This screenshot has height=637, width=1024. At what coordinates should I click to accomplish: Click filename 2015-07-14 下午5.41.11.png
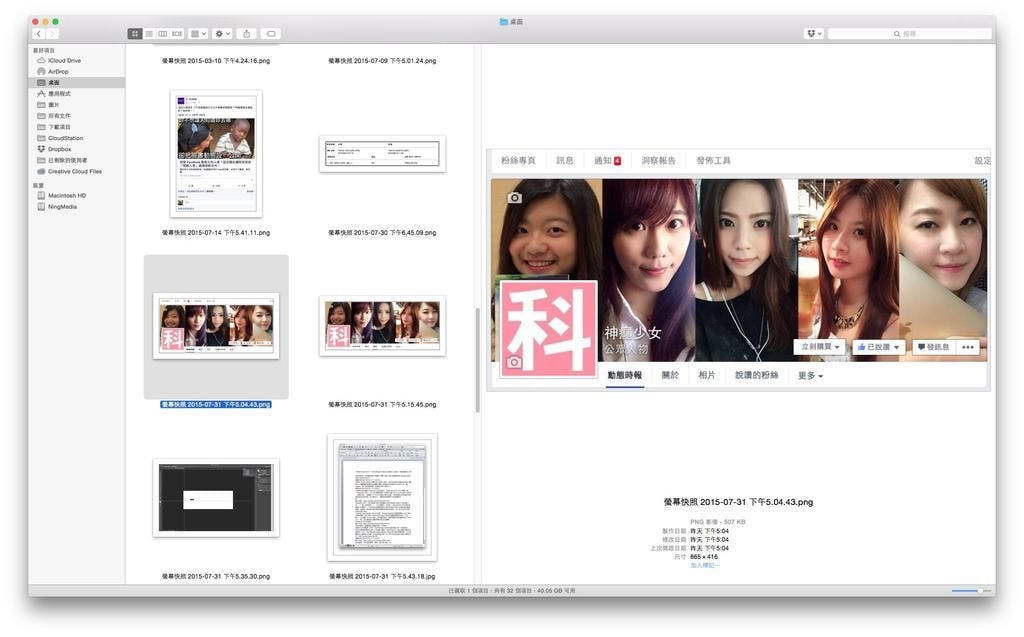pos(216,233)
